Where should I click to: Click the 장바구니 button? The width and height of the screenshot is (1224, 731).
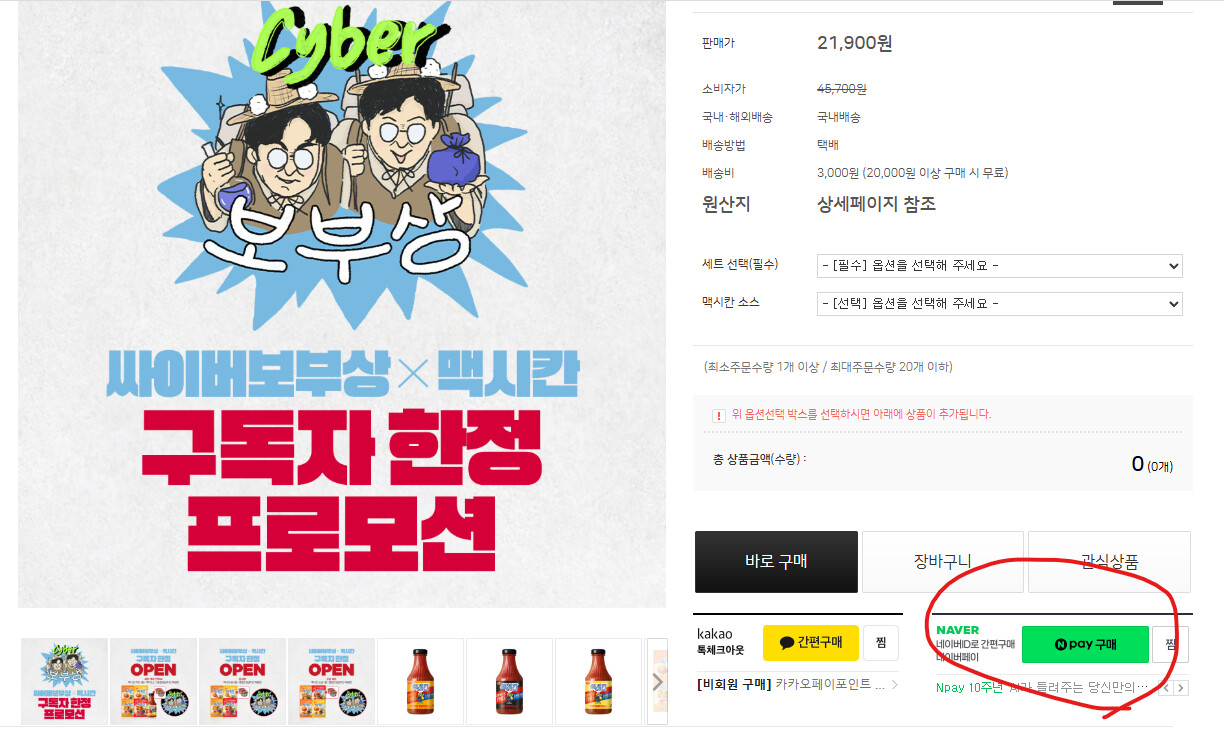pos(943,562)
